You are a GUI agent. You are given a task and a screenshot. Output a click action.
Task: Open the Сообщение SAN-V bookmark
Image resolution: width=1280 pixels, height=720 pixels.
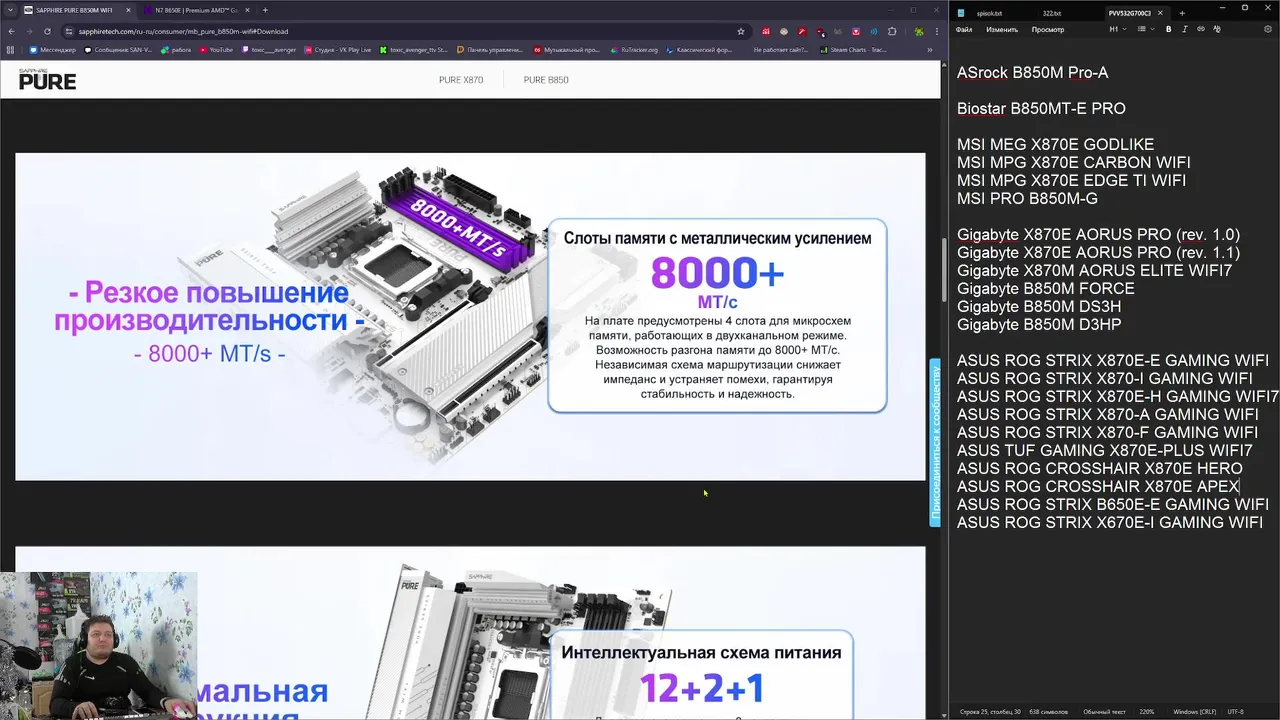point(118,50)
